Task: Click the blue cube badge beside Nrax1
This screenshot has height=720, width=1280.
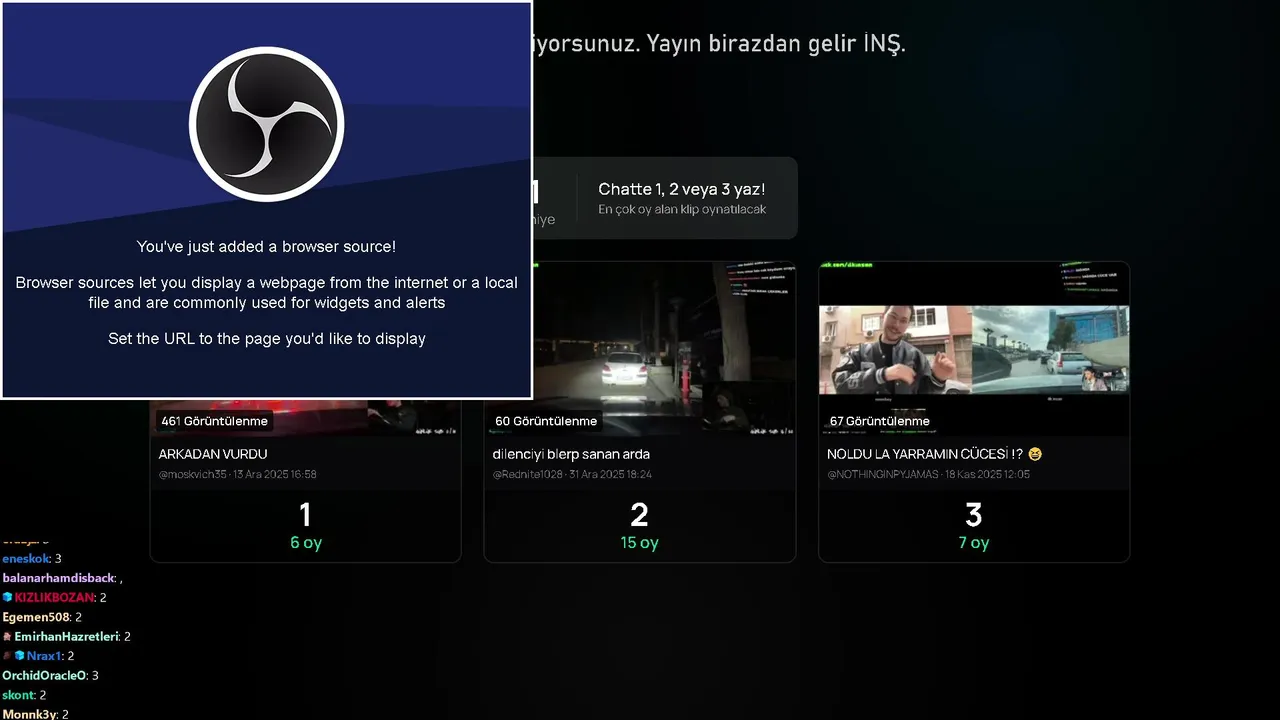Action: tap(19, 656)
